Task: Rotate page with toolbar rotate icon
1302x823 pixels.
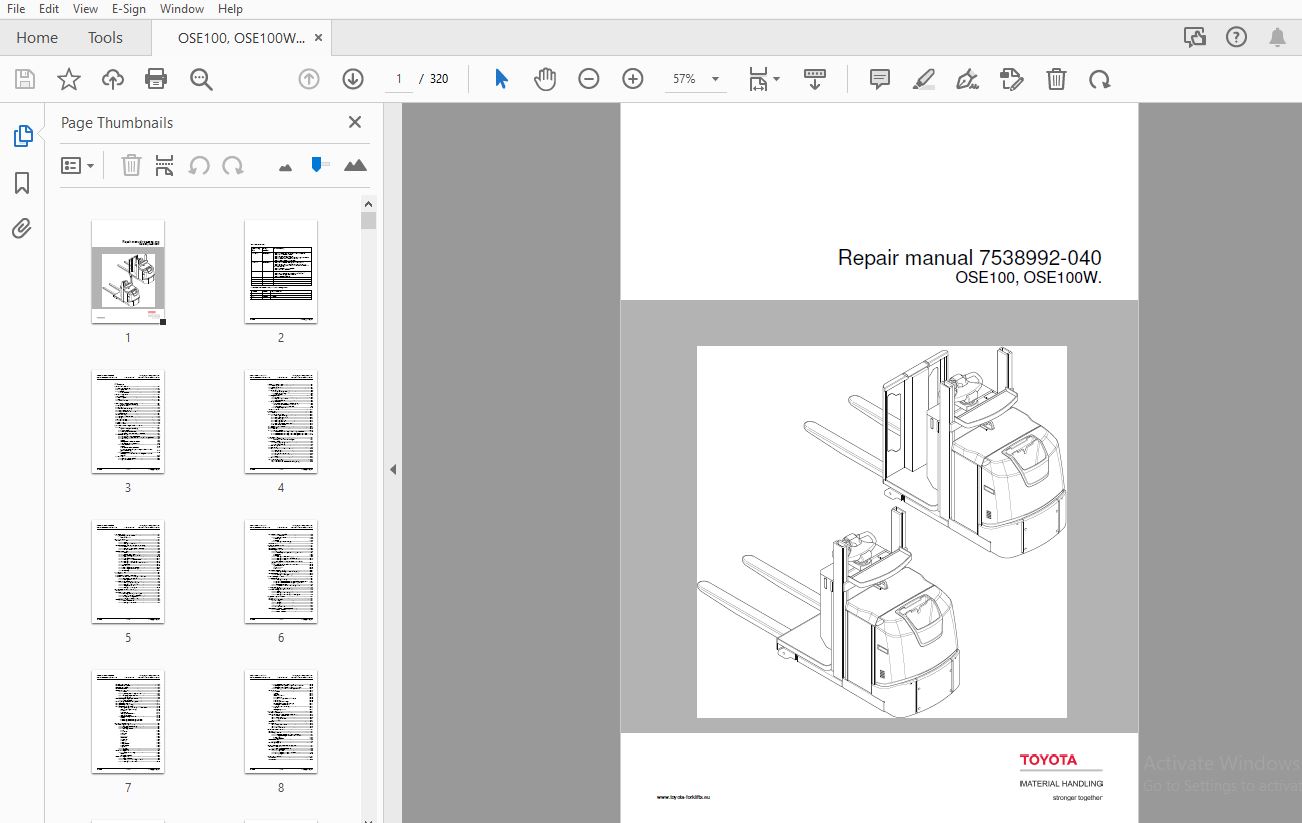Action: coord(1100,79)
